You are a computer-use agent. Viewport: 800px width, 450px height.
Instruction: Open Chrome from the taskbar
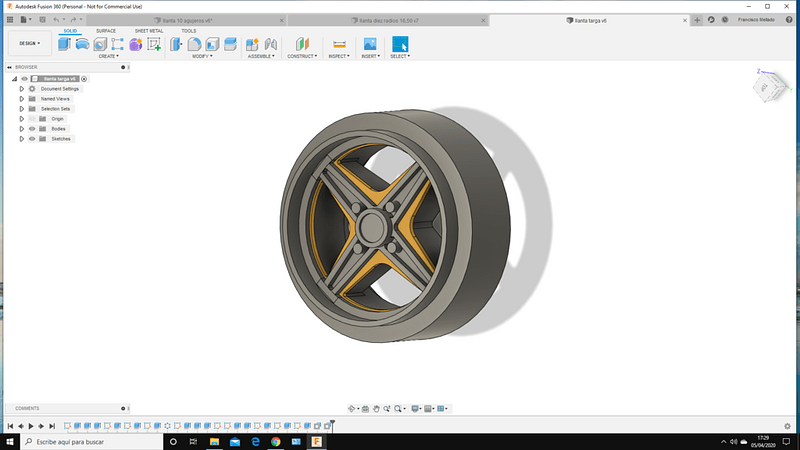[276, 442]
